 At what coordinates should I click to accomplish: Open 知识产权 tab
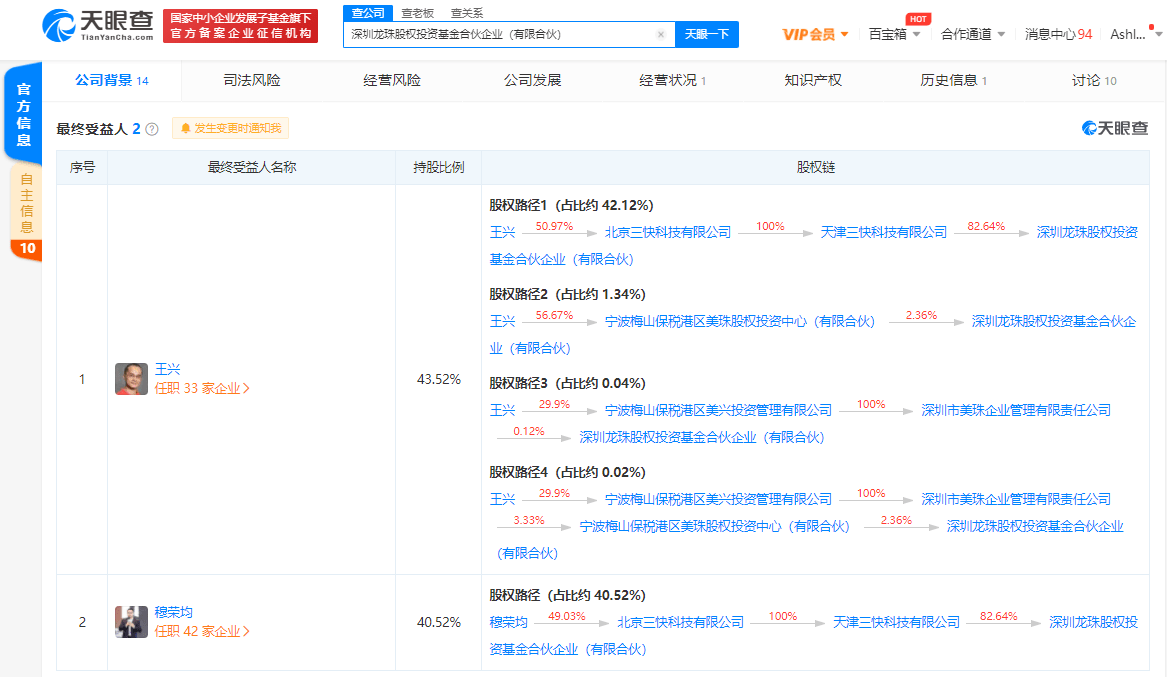click(813, 80)
